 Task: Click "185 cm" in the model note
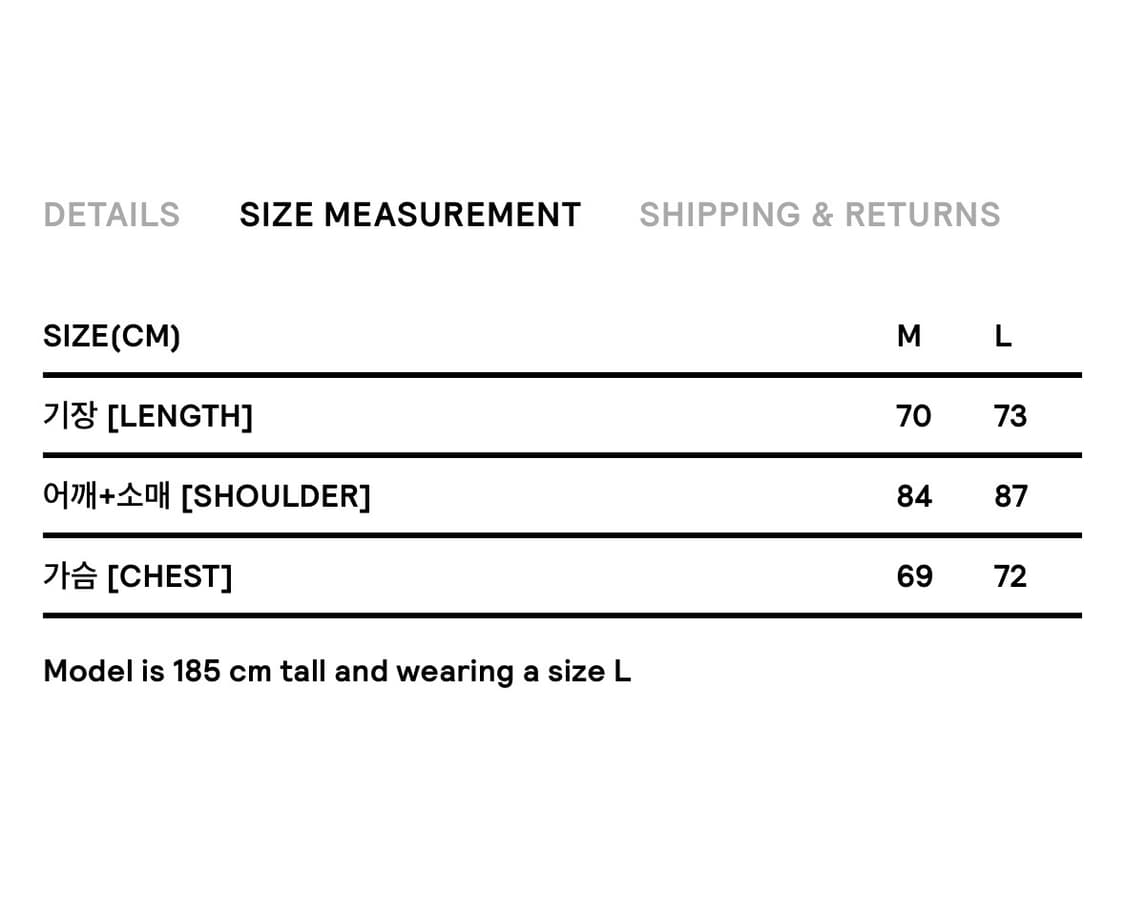coord(222,671)
